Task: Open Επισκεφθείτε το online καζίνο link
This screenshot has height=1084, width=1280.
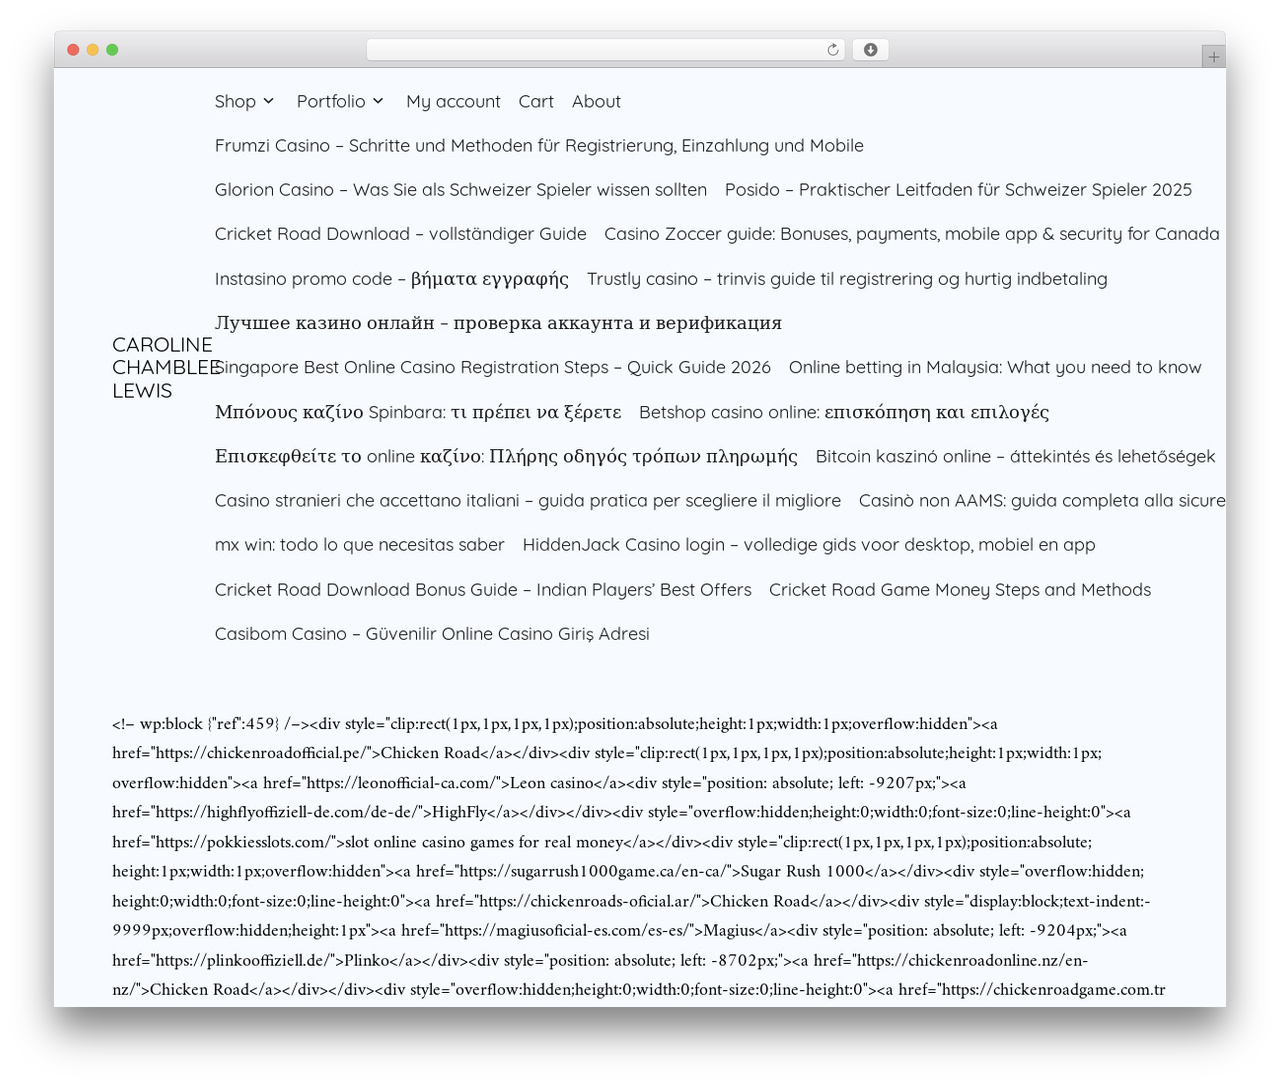Action: coord(506,456)
